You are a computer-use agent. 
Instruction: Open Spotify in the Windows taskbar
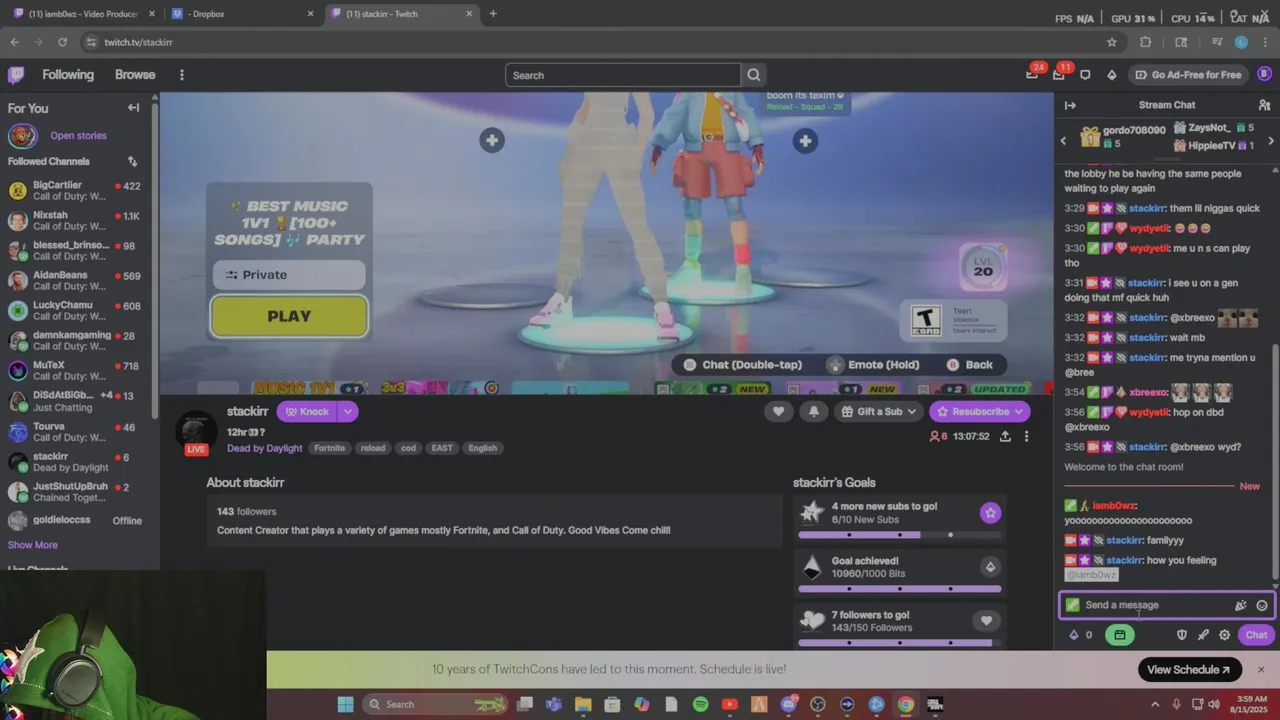tap(700, 704)
